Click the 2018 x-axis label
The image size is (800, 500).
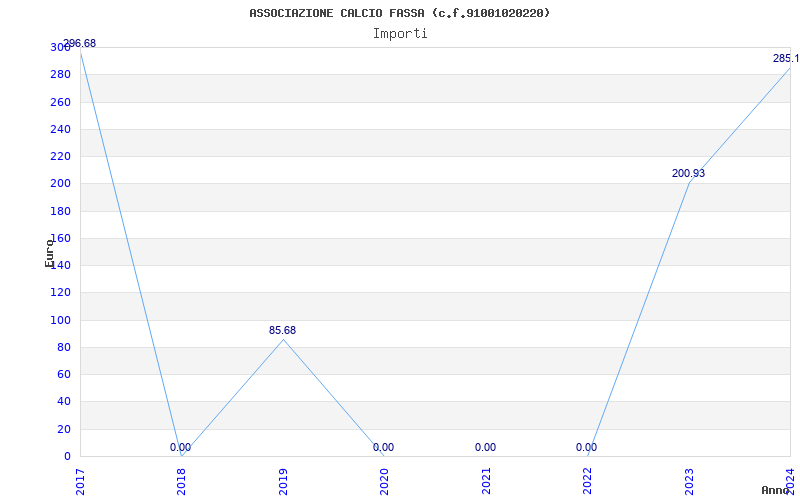[x=182, y=482]
